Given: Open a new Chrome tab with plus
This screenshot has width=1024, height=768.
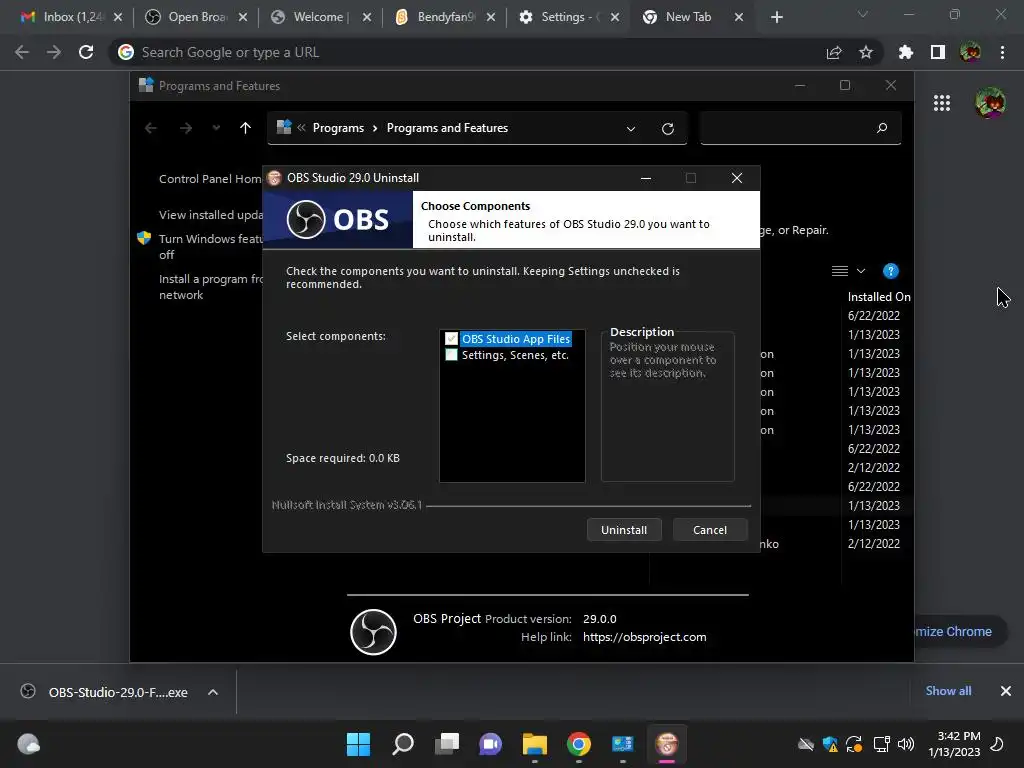Looking at the screenshot, I should coord(776,17).
